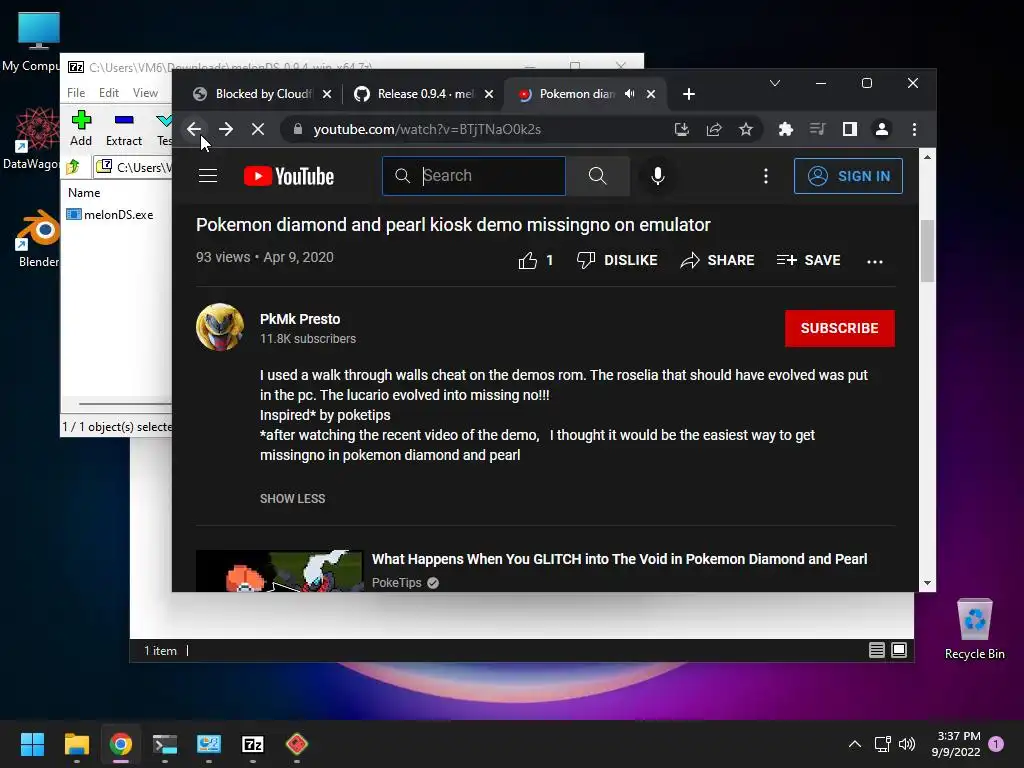The height and width of the screenshot is (768, 1024).
Task: Open more actions ellipsis beside SAVE
Action: pos(874,261)
